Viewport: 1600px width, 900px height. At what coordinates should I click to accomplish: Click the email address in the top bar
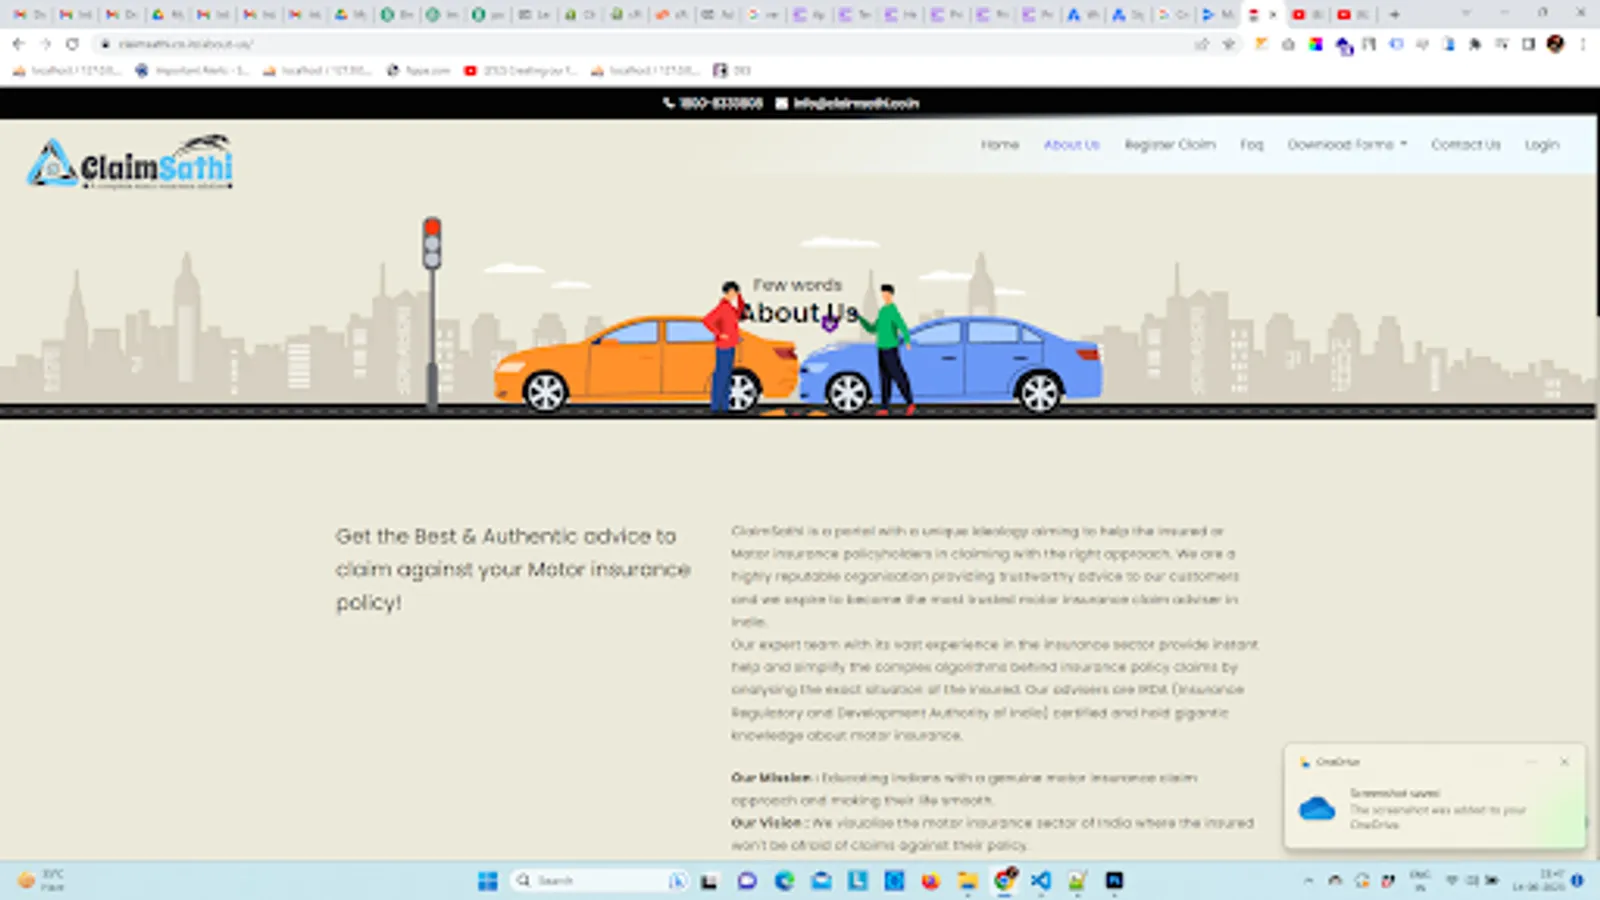coord(855,103)
